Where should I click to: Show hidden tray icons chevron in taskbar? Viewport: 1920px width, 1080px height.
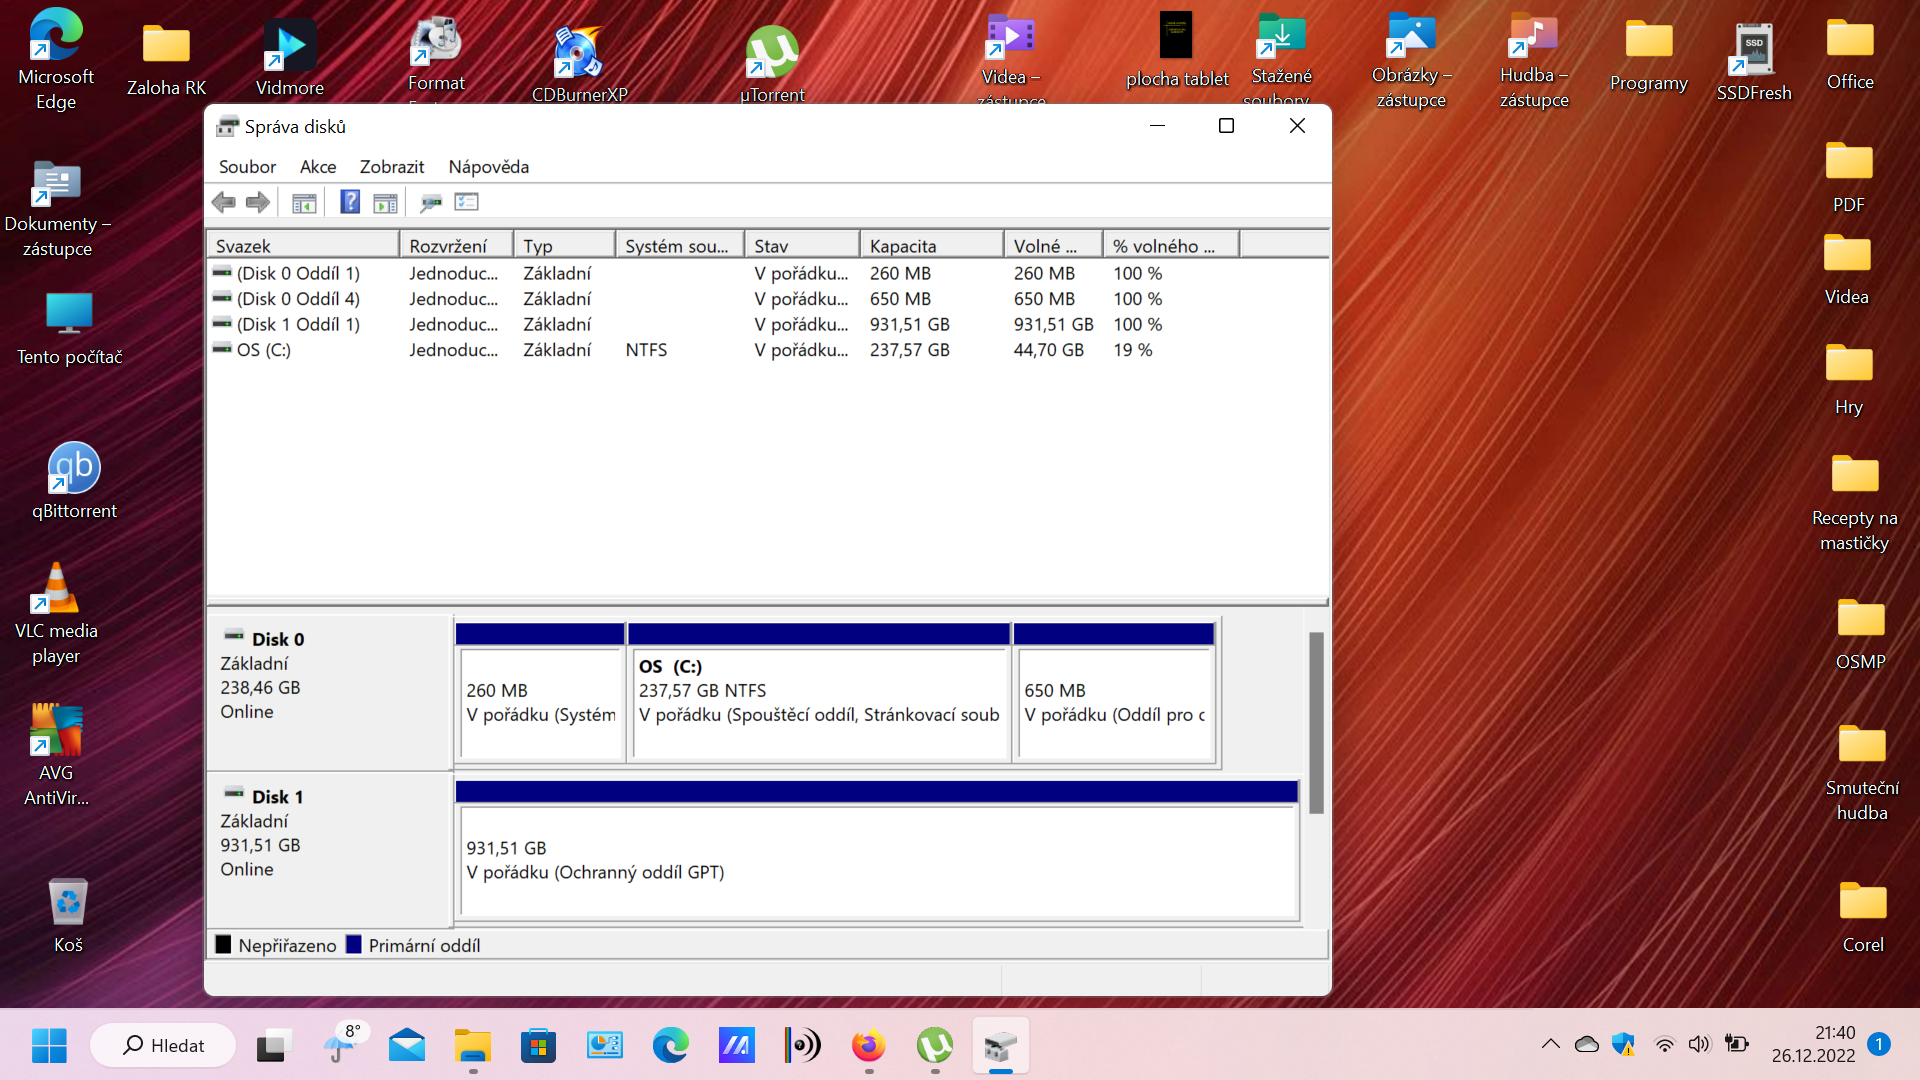[1550, 1045]
